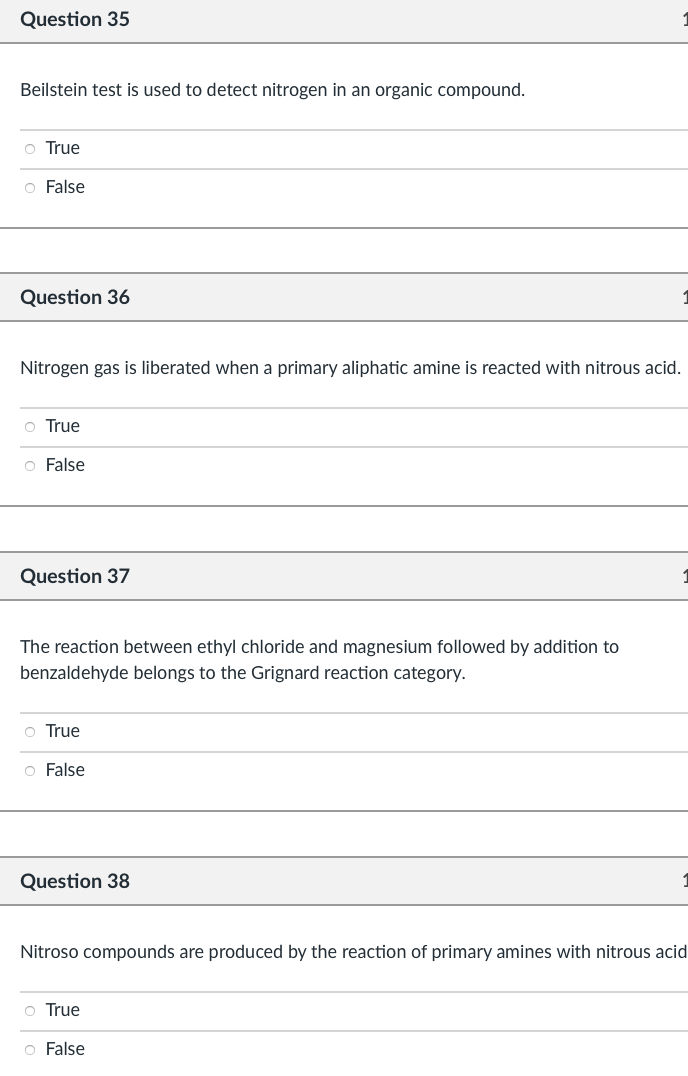
Task: Click the Grignard reaction statement text
Action: tap(320, 660)
